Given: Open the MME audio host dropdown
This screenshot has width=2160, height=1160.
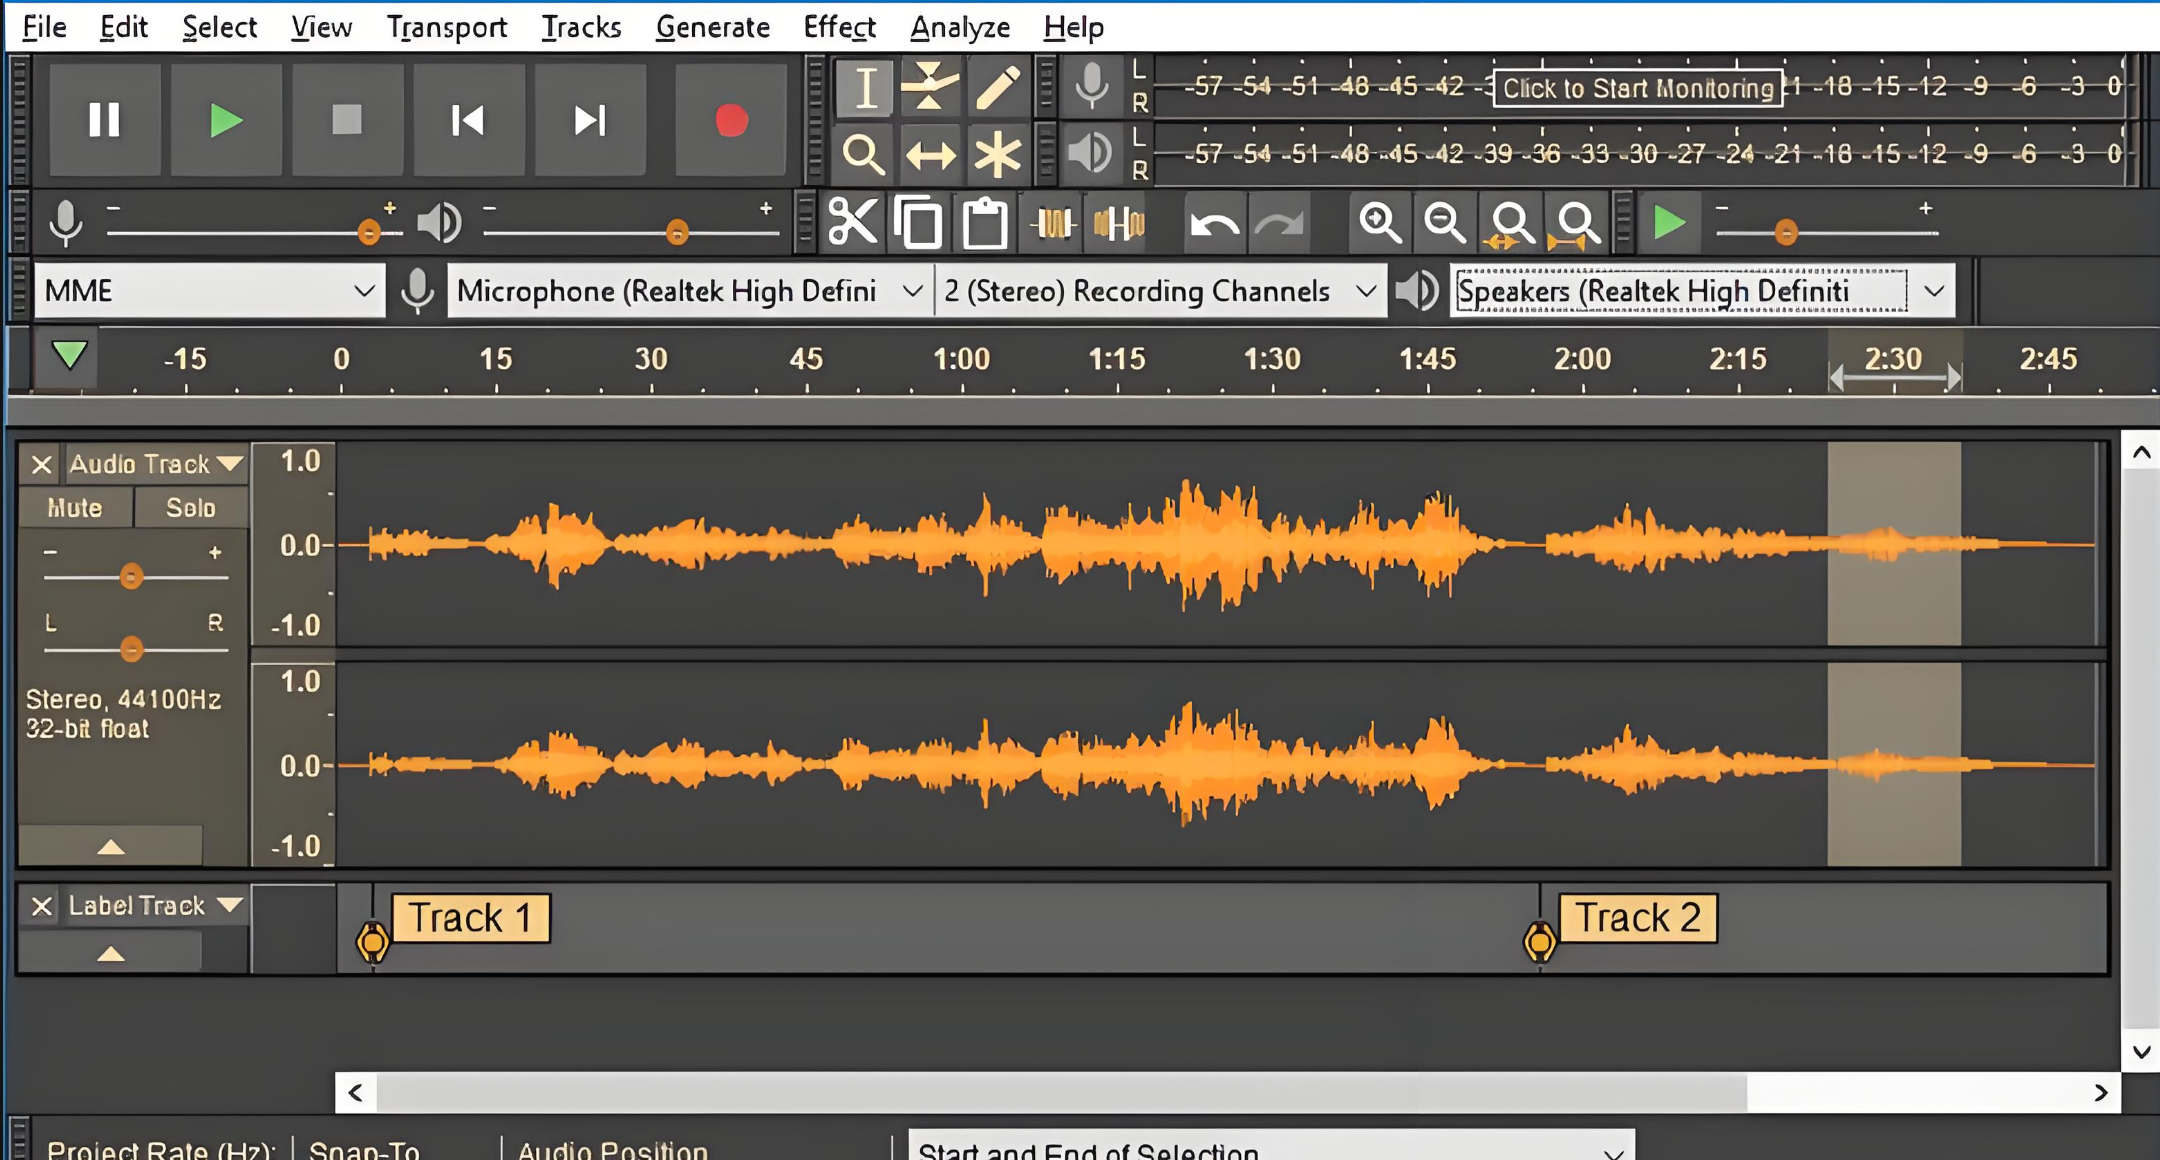Looking at the screenshot, I should click(x=209, y=291).
